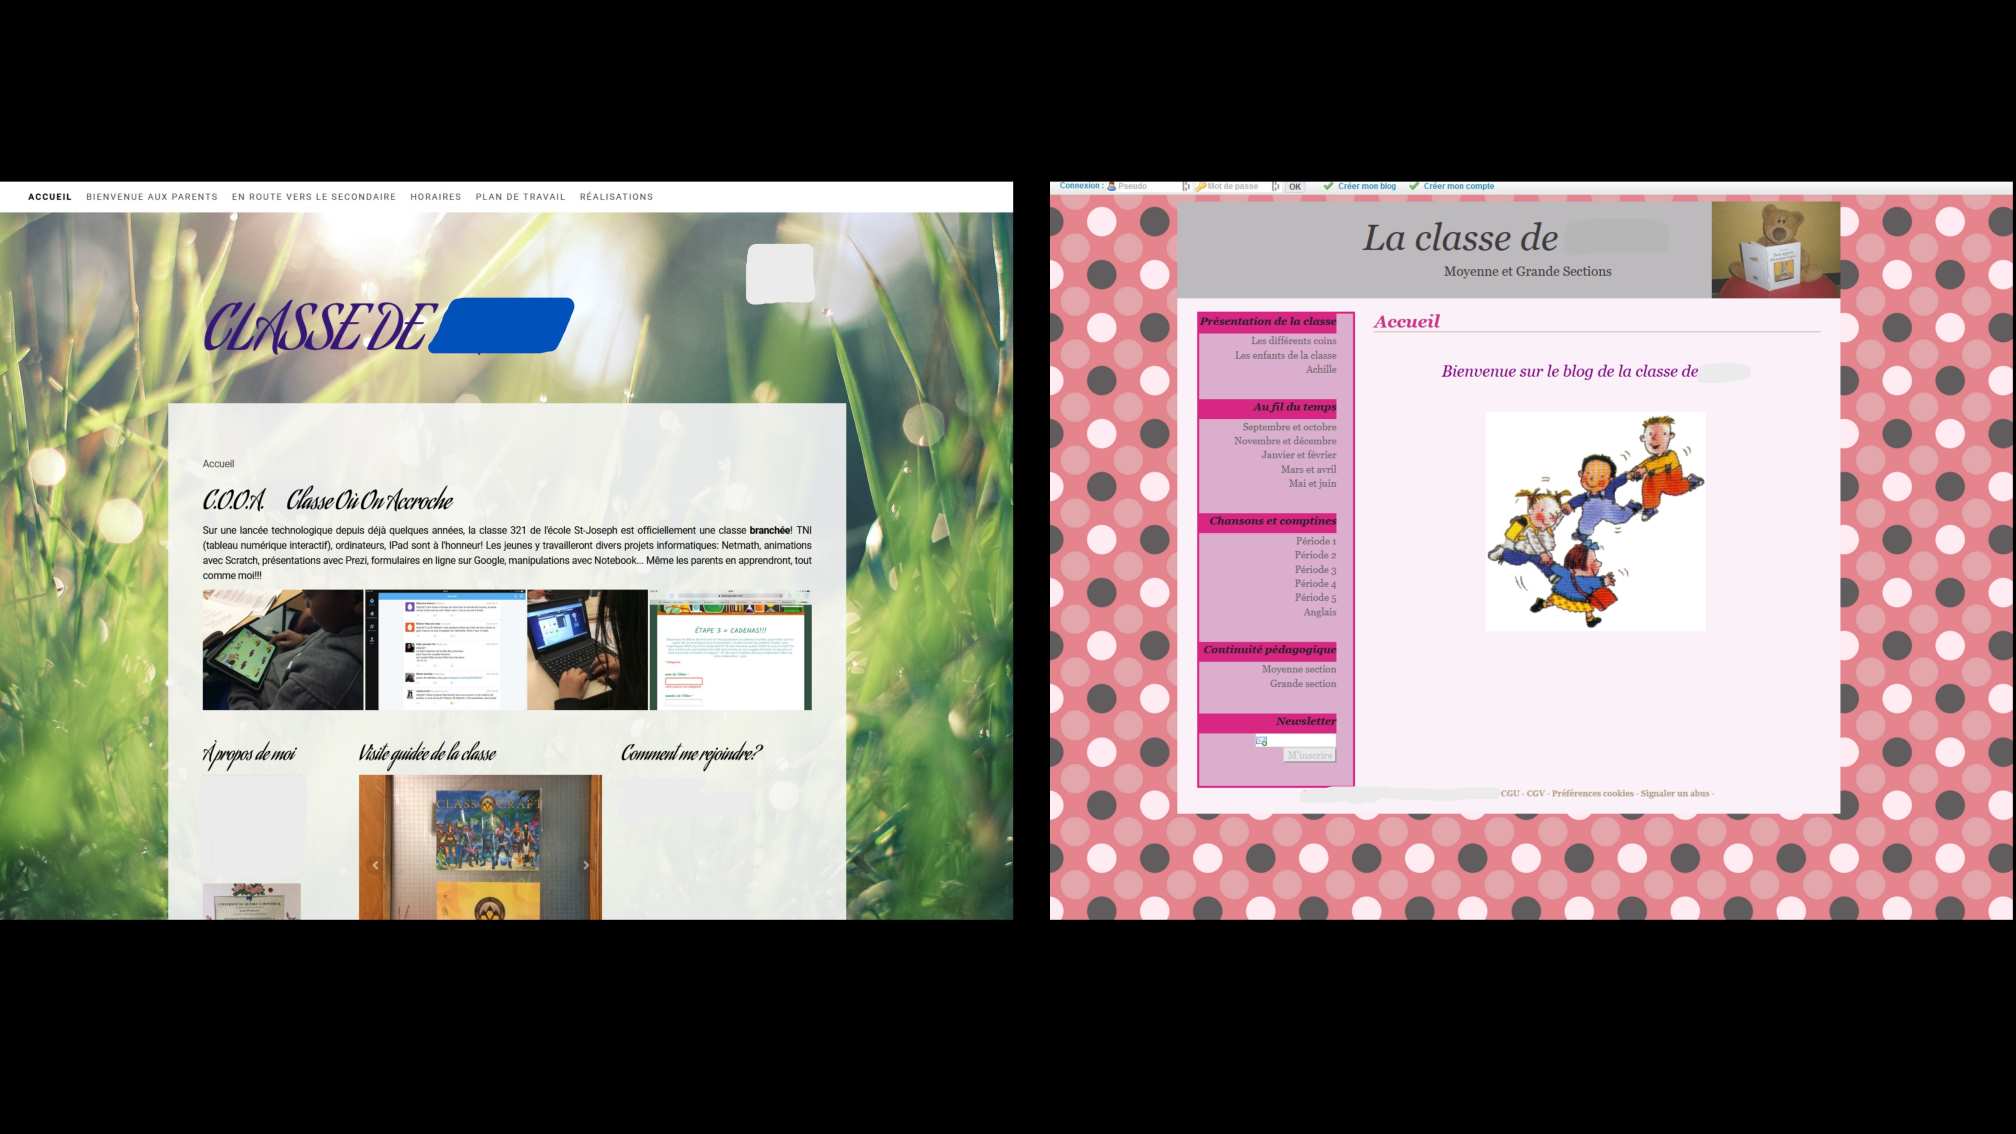Click the newsletter email icon
Image resolution: width=2016 pixels, height=1134 pixels.
[x=1261, y=741]
